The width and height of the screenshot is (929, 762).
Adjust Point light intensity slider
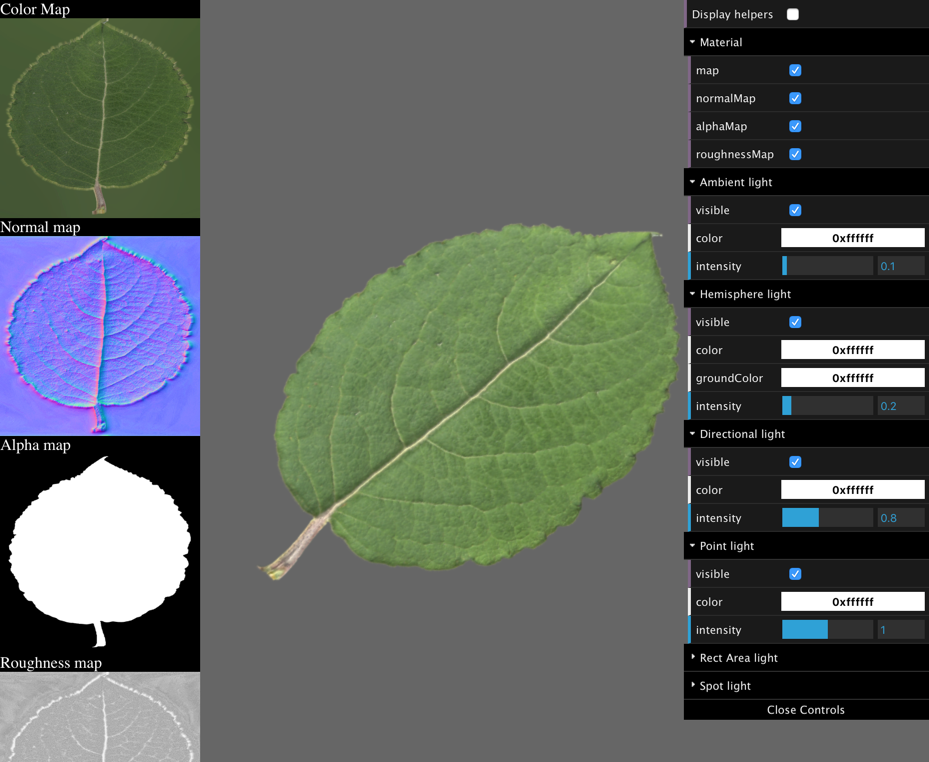(828, 630)
